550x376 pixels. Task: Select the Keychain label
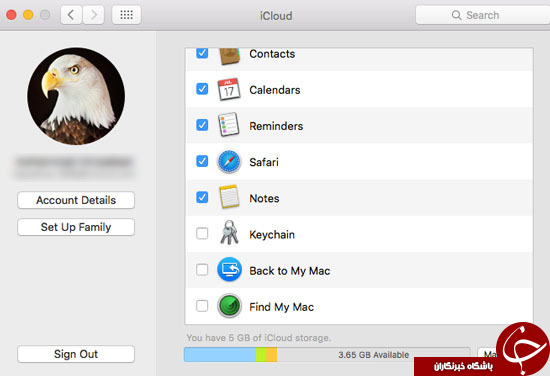(x=272, y=235)
